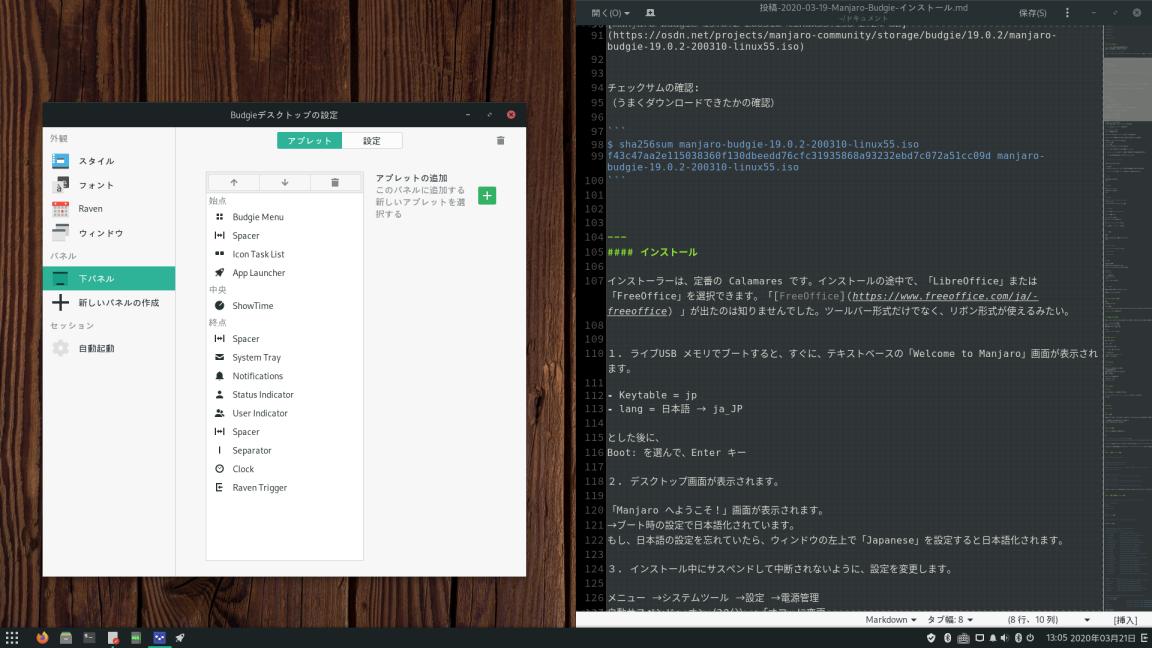Viewport: 1152px width, 648px height.
Task: Open the Markdown language dropdown
Action: [890, 619]
